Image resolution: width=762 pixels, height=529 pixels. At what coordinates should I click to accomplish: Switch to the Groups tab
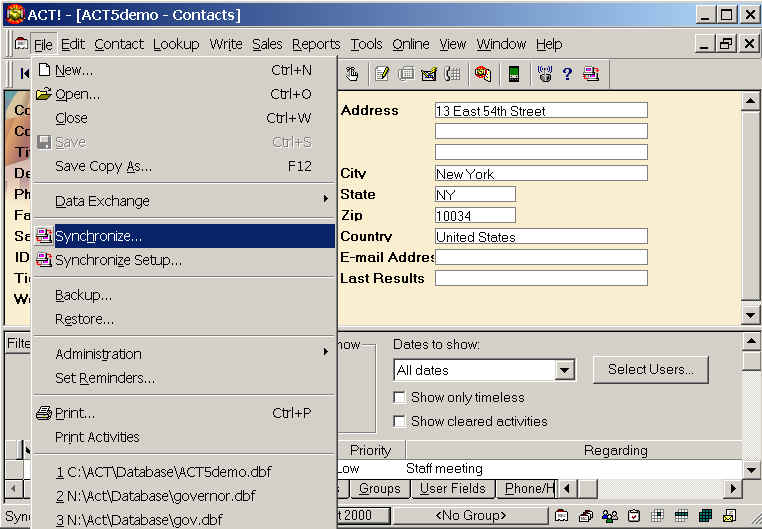pyautogui.click(x=380, y=489)
